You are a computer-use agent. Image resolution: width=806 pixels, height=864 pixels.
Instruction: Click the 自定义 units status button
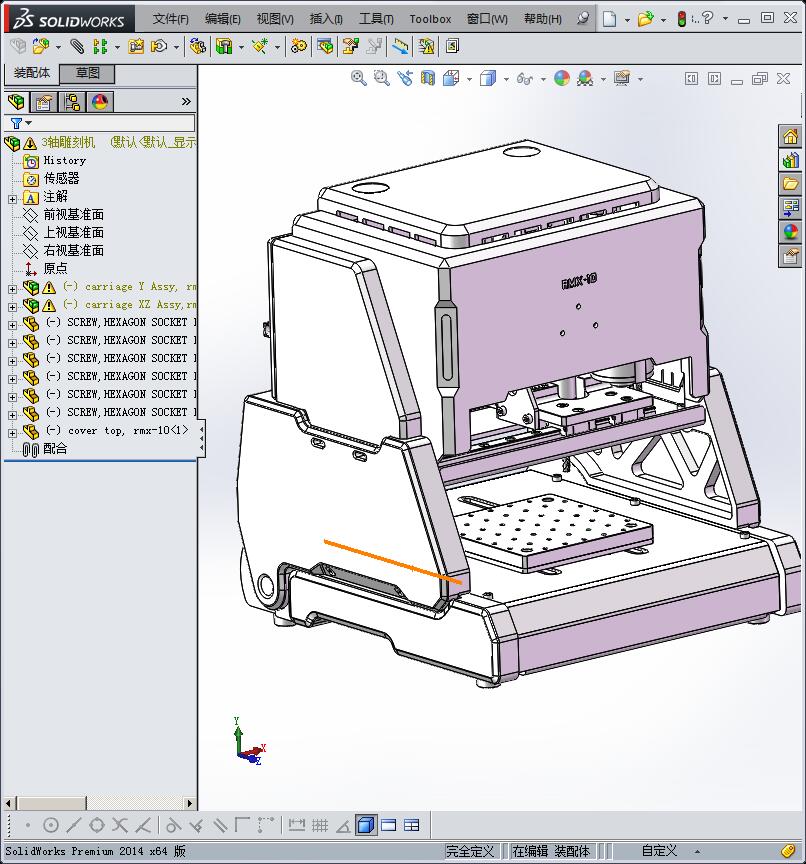click(659, 851)
